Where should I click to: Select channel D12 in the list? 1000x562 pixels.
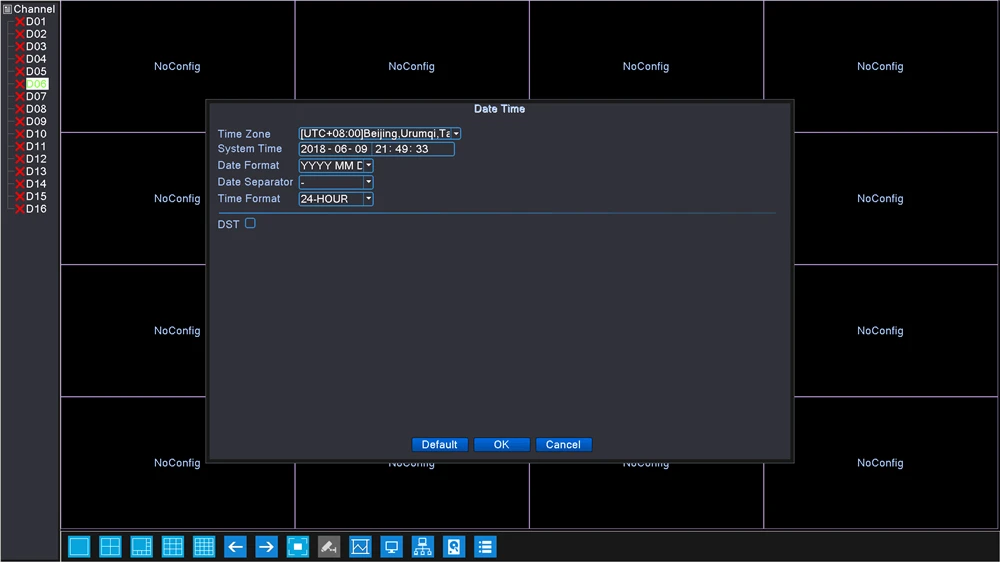coord(36,159)
